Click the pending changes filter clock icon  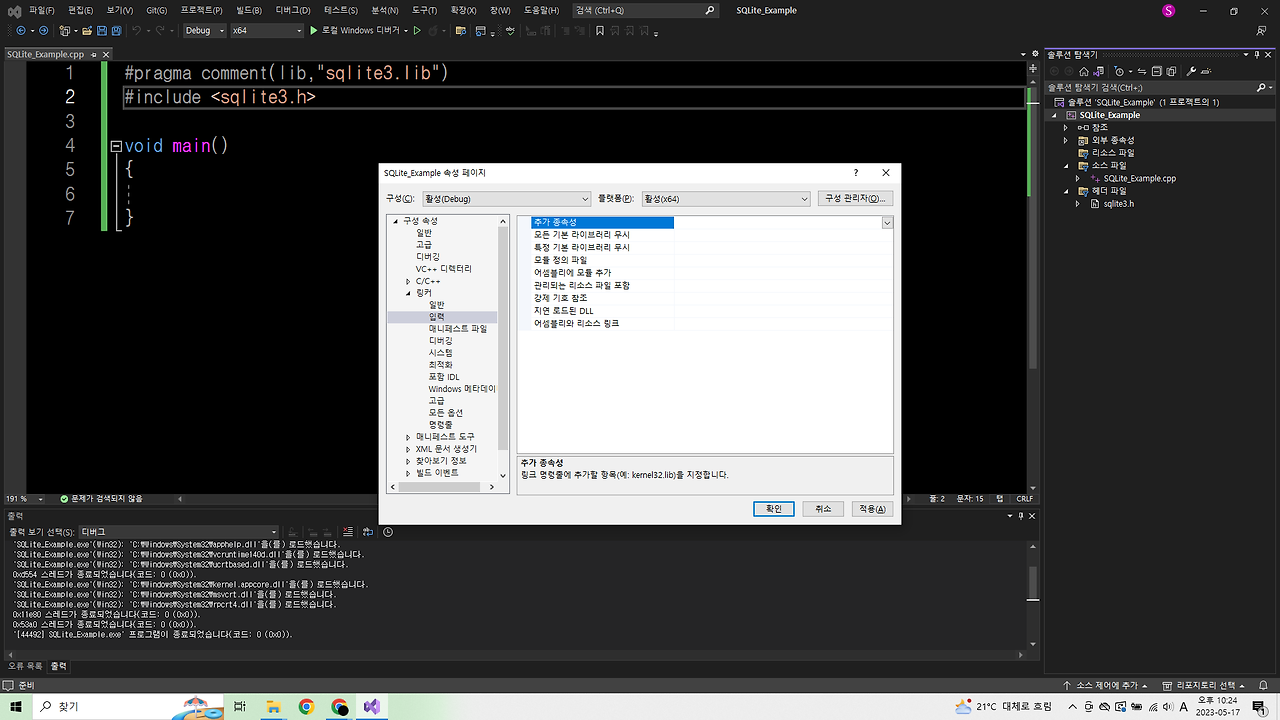[1119, 72]
